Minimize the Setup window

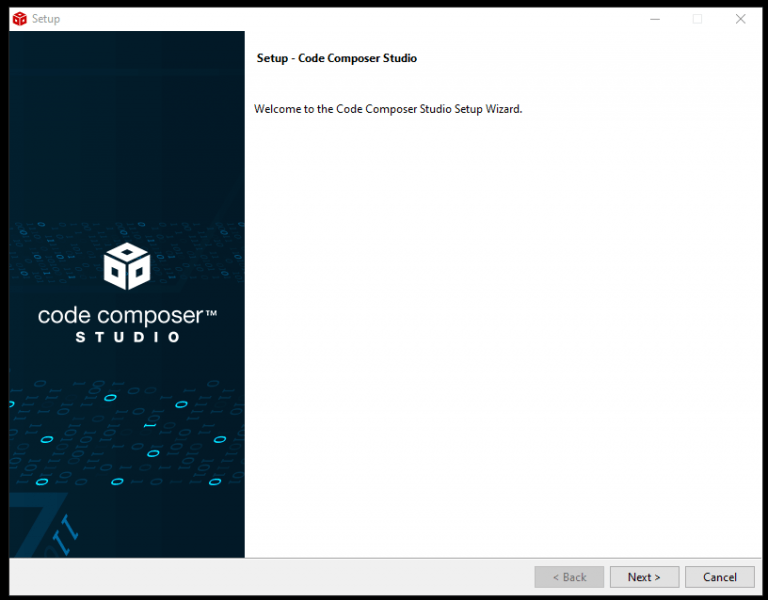point(654,19)
